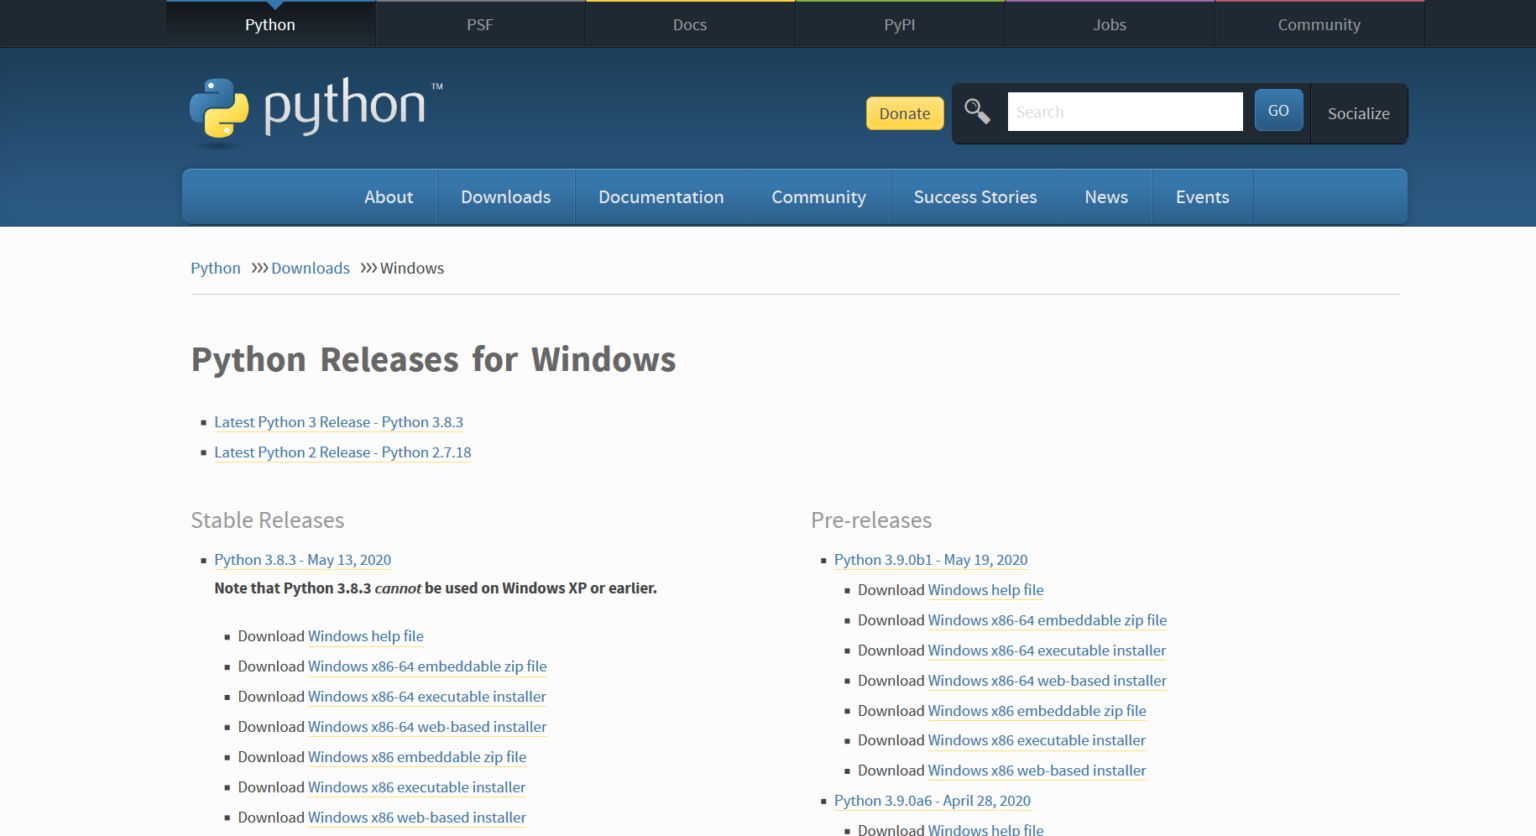Image resolution: width=1536 pixels, height=836 pixels.
Task: Open the Downloads menu
Action: pos(505,197)
